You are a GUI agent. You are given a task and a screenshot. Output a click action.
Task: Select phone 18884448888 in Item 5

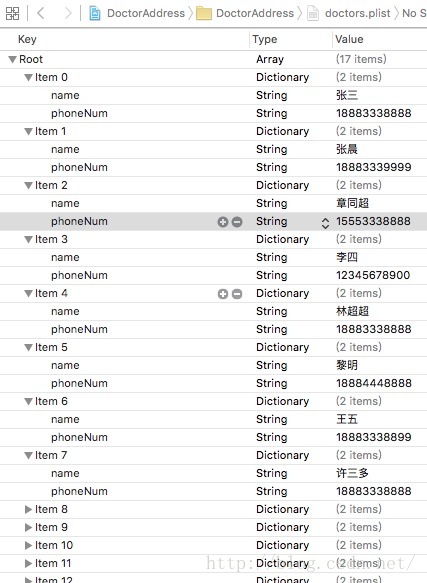[x=373, y=383]
